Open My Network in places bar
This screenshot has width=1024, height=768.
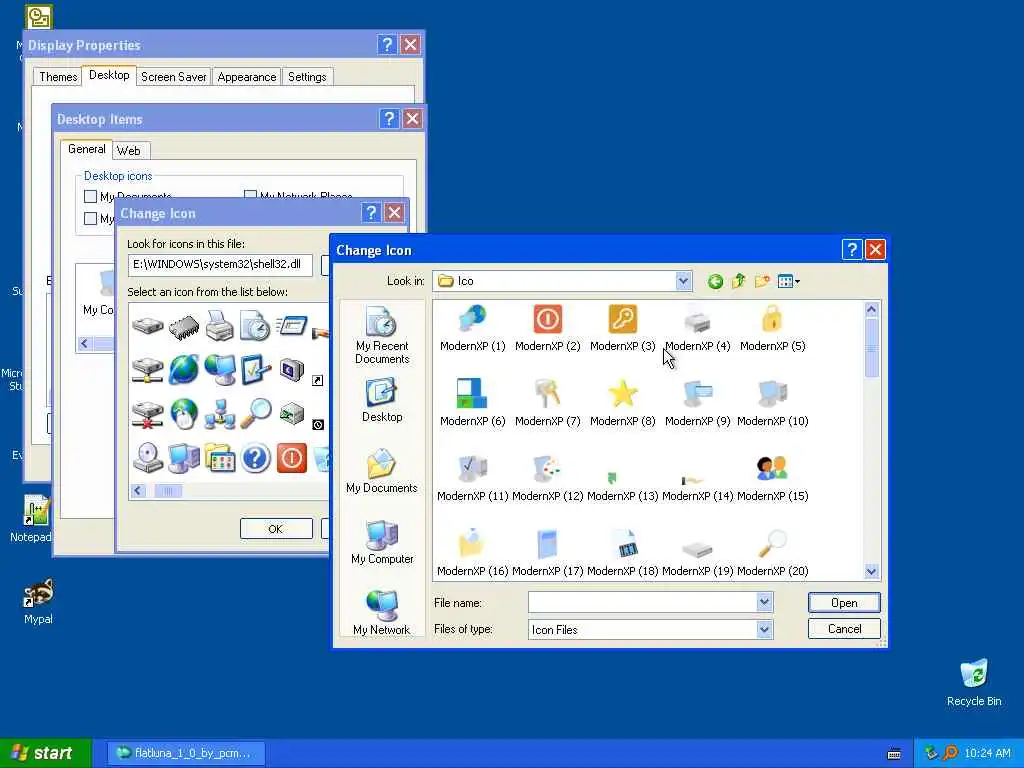click(382, 613)
